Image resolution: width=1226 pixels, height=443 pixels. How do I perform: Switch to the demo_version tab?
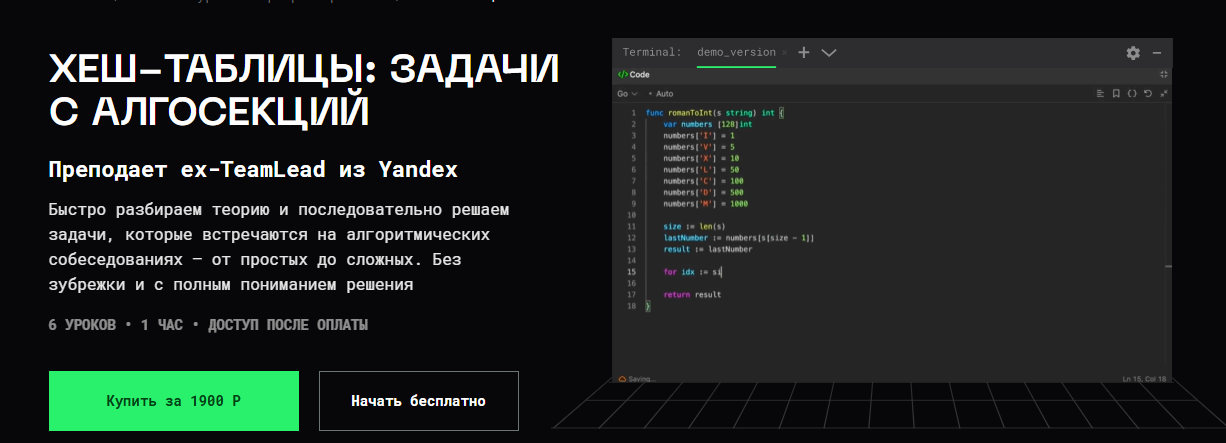click(x=735, y=52)
